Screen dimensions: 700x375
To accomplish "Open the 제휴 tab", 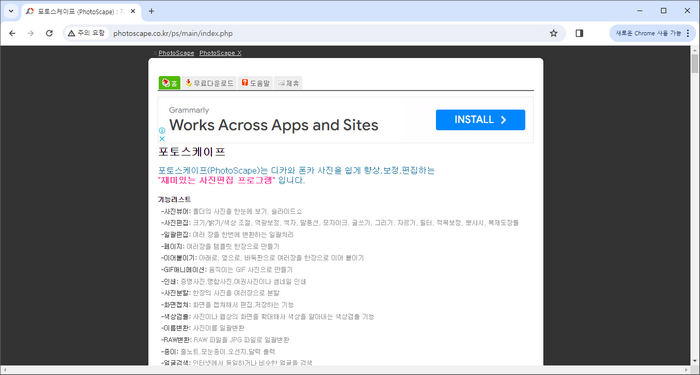I will tap(288, 83).
